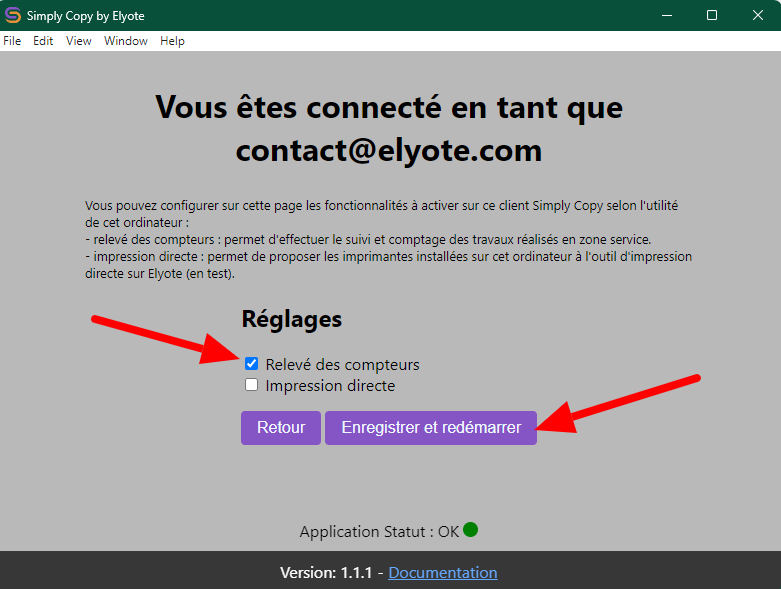The width and height of the screenshot is (781, 589).
Task: Open the Documentation link
Action: tap(443, 573)
